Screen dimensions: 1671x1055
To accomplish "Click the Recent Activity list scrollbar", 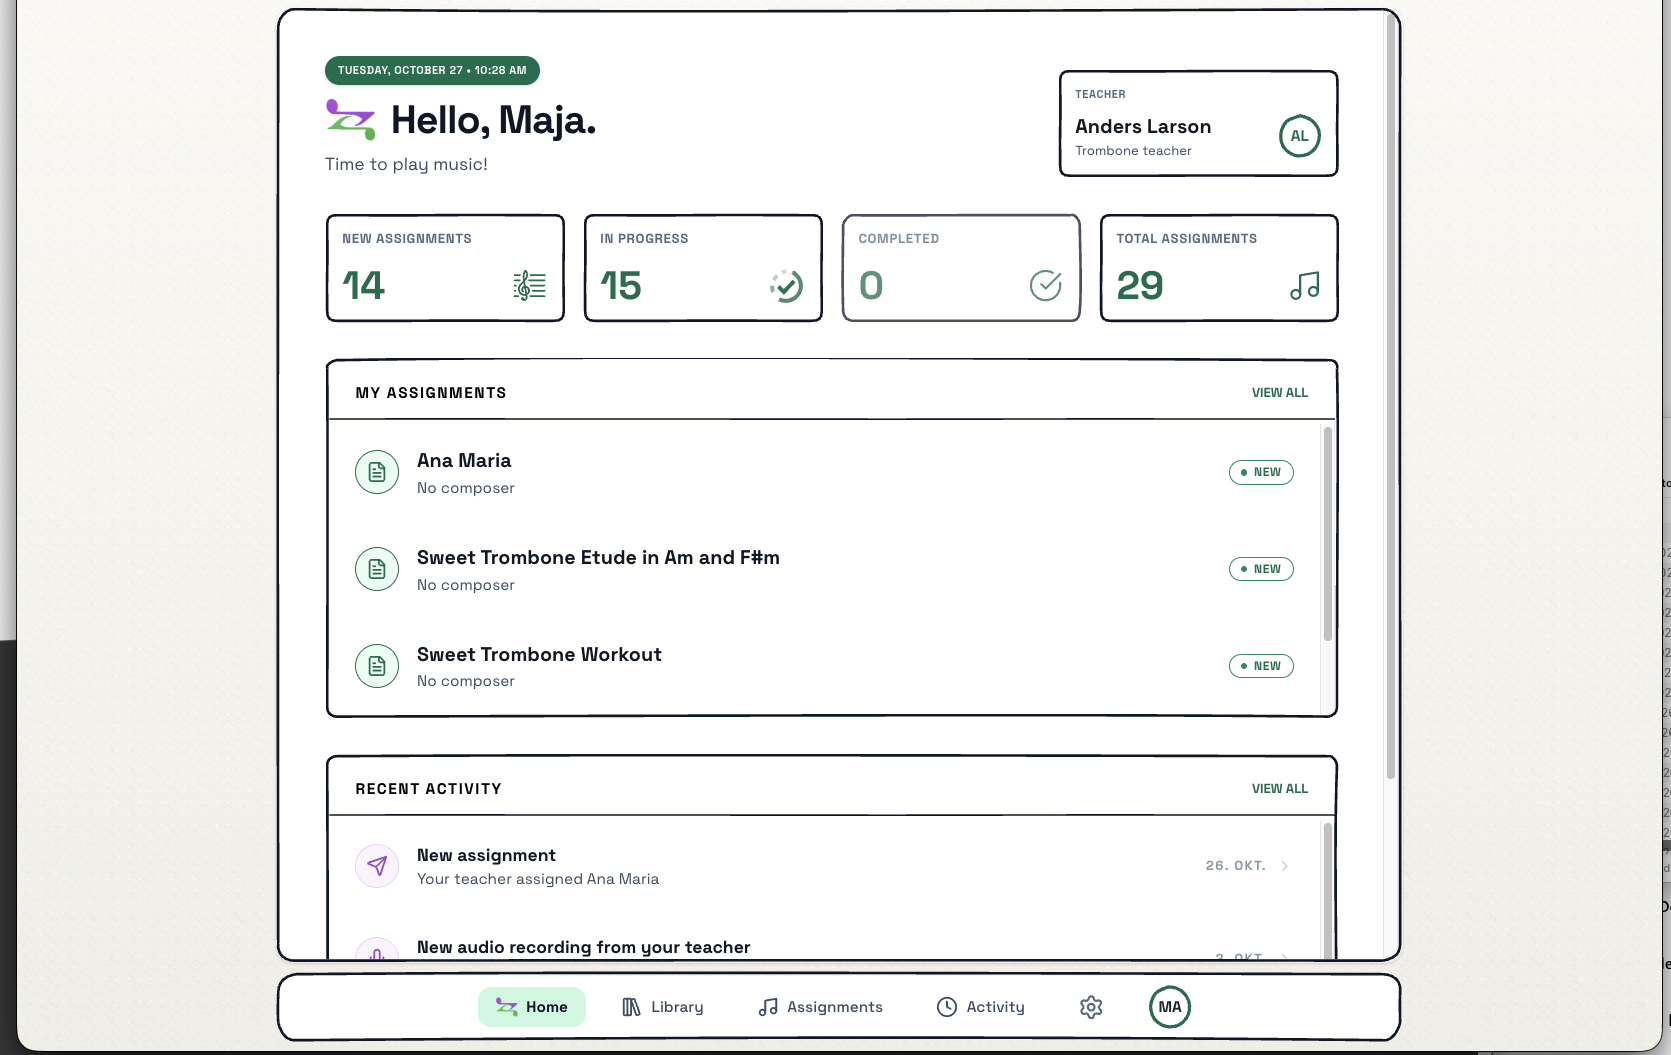I will click(1327, 890).
